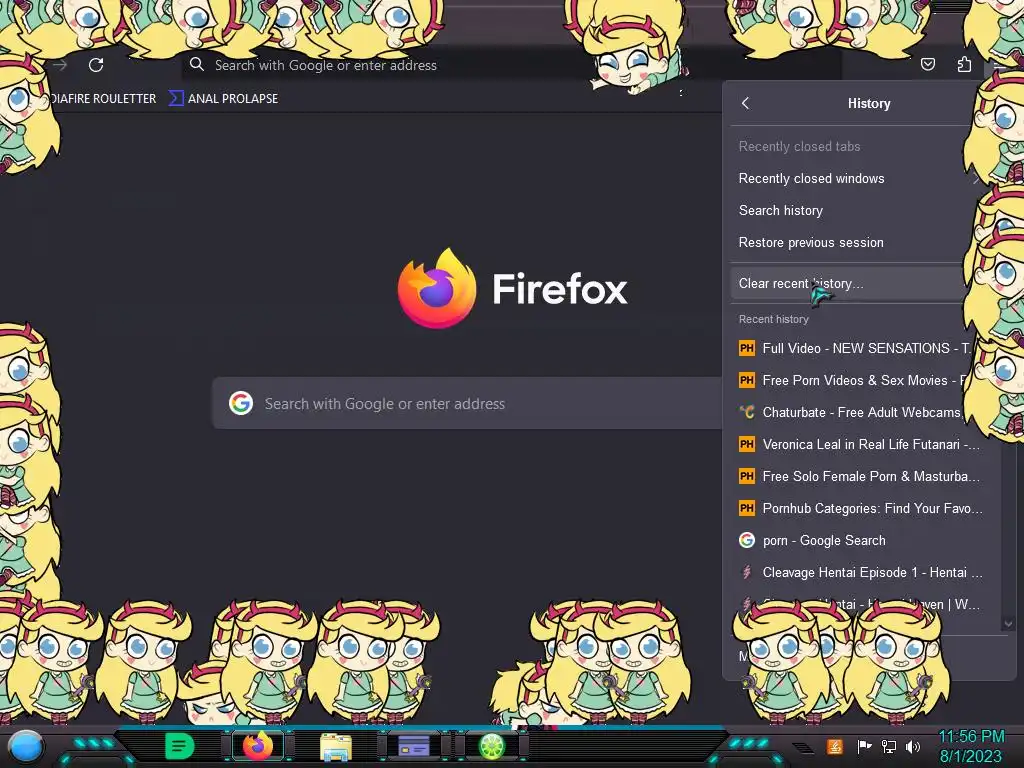Screen dimensions: 1024x768
Task: Switch to Firefox on the taskbar
Action: click(x=257, y=746)
